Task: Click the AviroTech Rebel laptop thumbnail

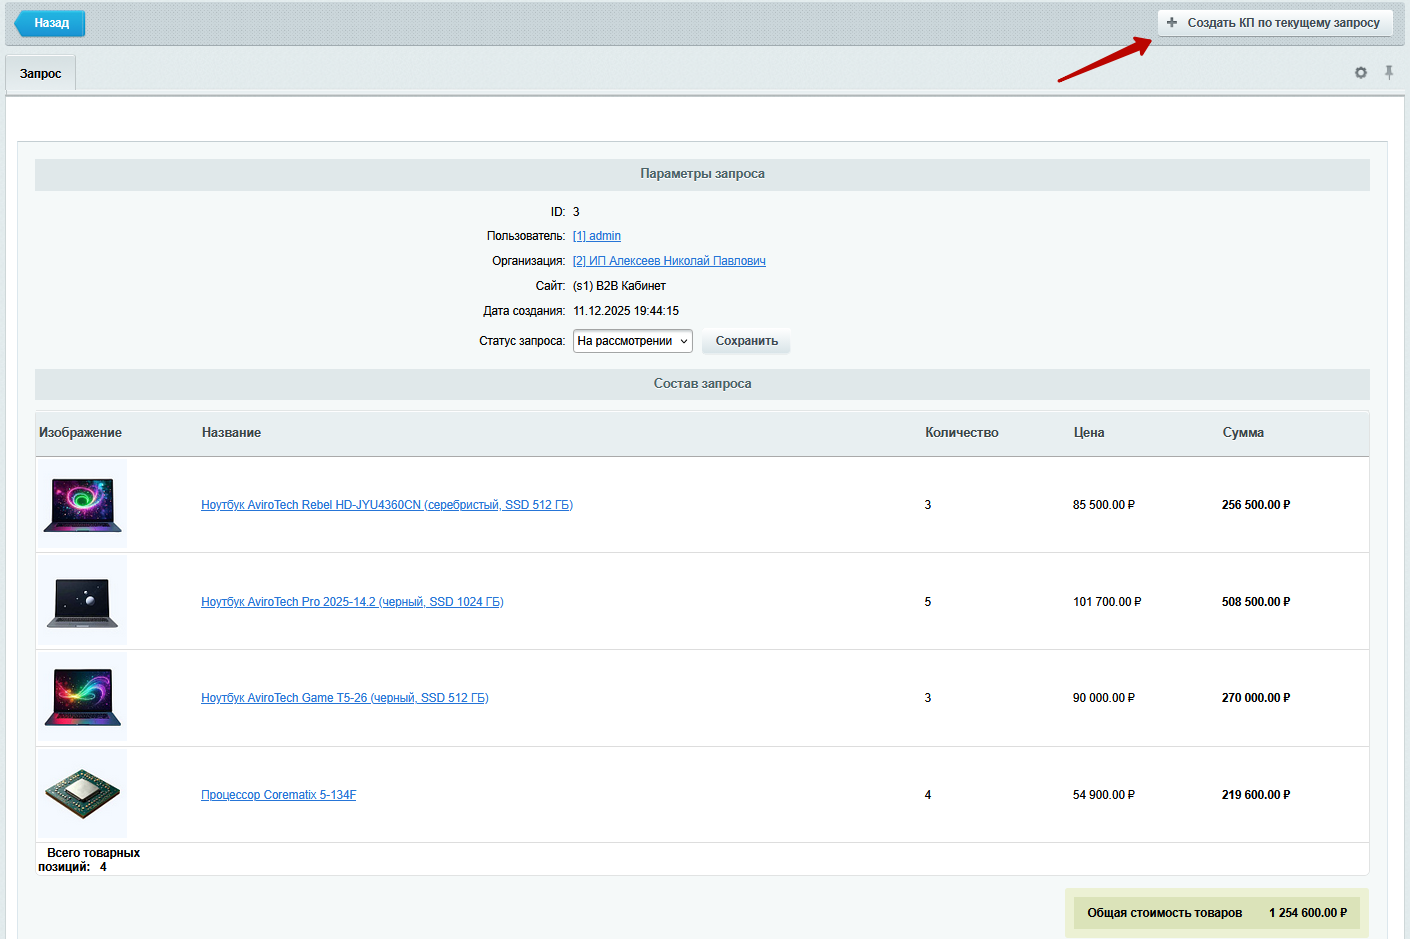Action: pos(83,505)
